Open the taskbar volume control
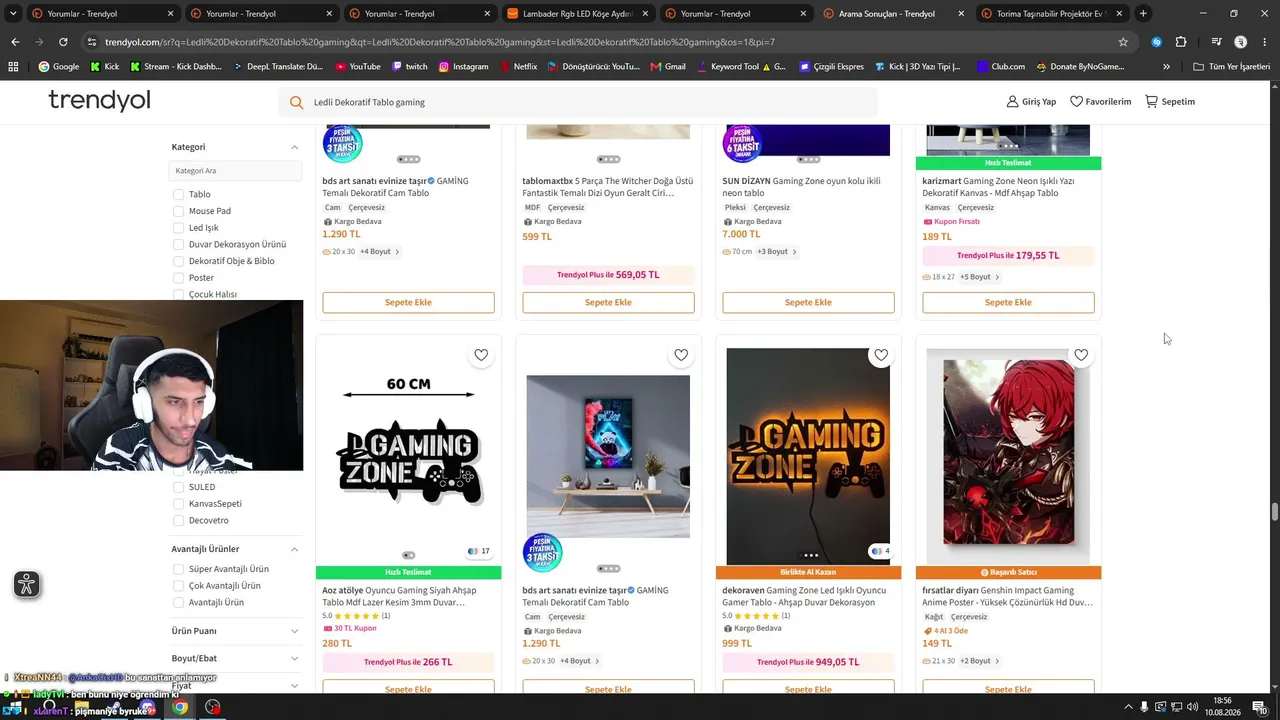Screen dimensions: 1280x720 pyautogui.click(x=1193, y=707)
